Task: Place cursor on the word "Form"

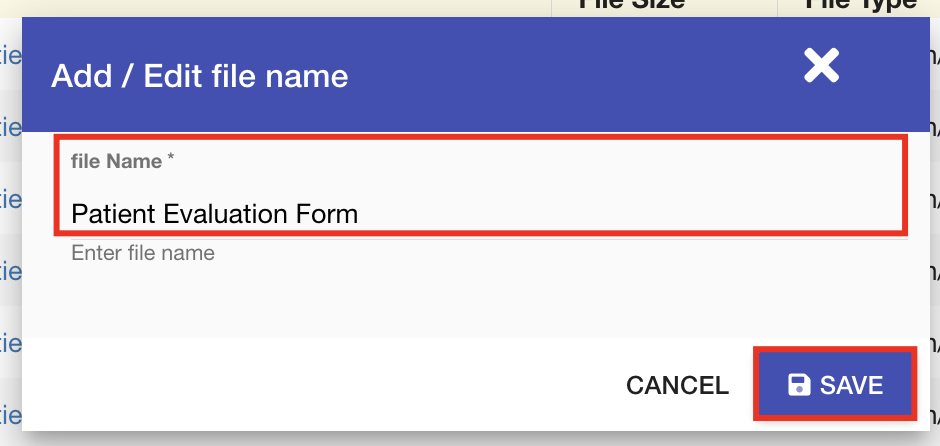Action: click(330, 213)
